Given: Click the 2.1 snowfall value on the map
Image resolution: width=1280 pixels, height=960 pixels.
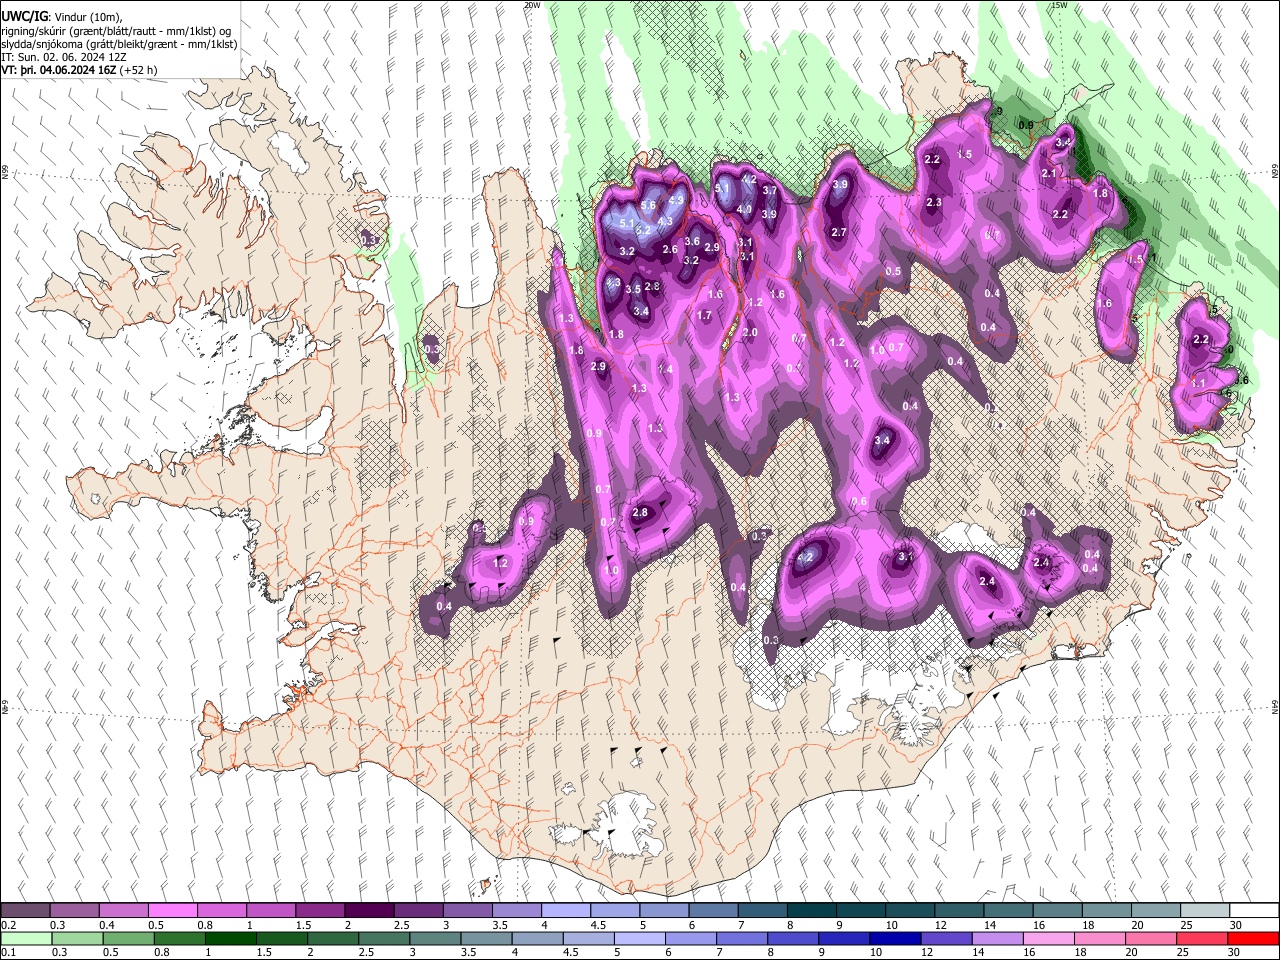Looking at the screenshot, I should point(1049,173).
